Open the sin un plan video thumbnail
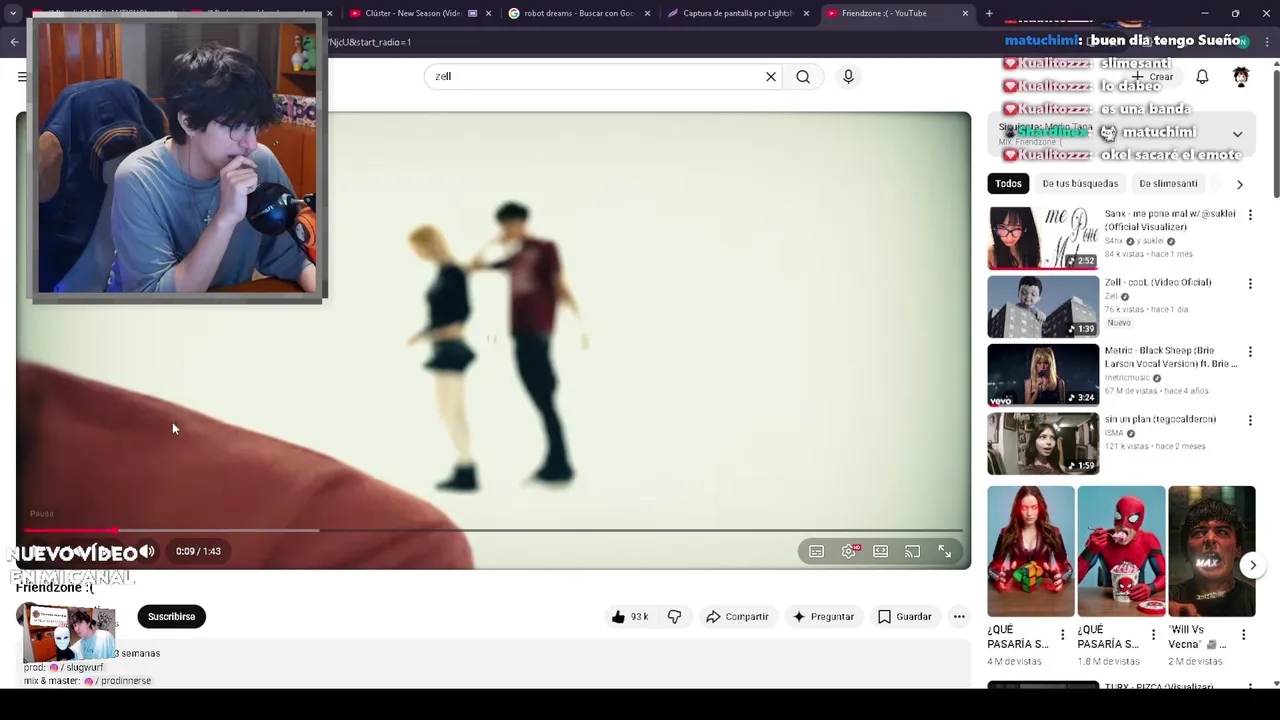 (1043, 444)
